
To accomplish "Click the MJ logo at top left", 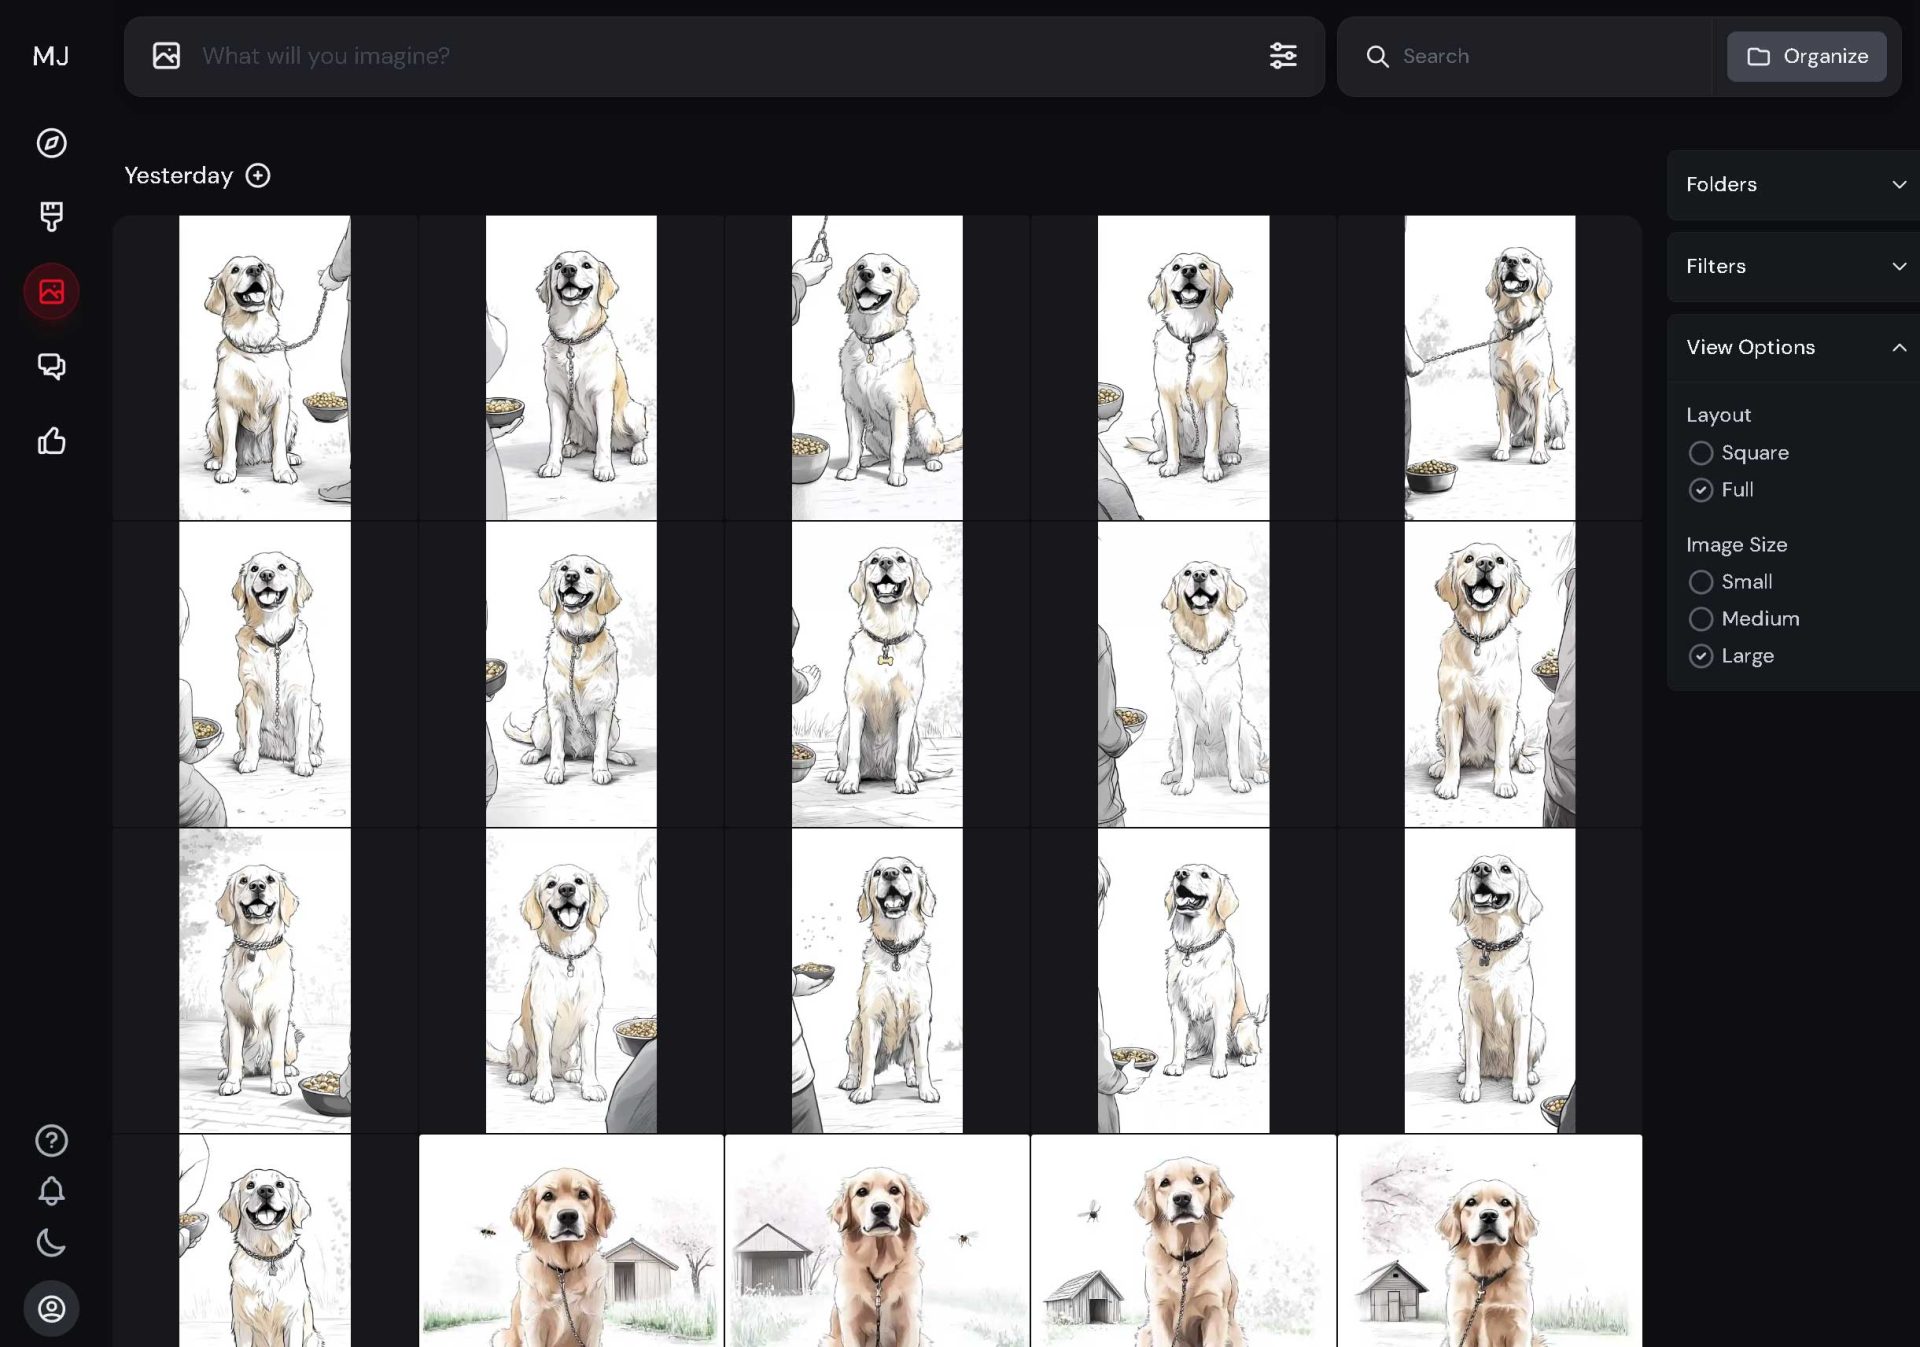I will 51,56.
